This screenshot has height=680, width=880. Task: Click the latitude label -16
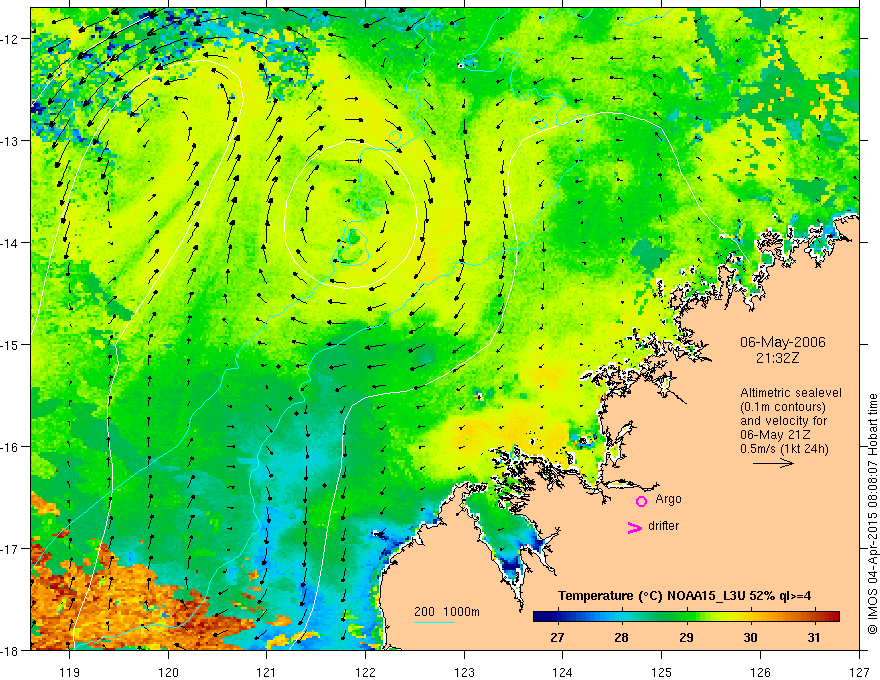(10, 447)
